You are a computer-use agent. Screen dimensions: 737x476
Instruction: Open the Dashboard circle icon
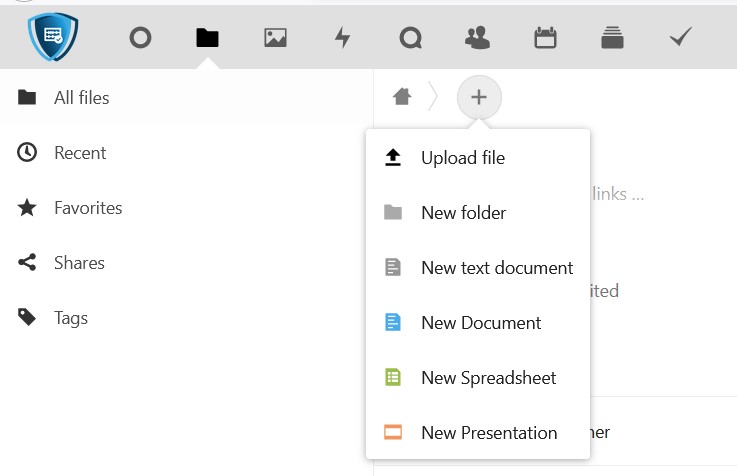[141, 38]
